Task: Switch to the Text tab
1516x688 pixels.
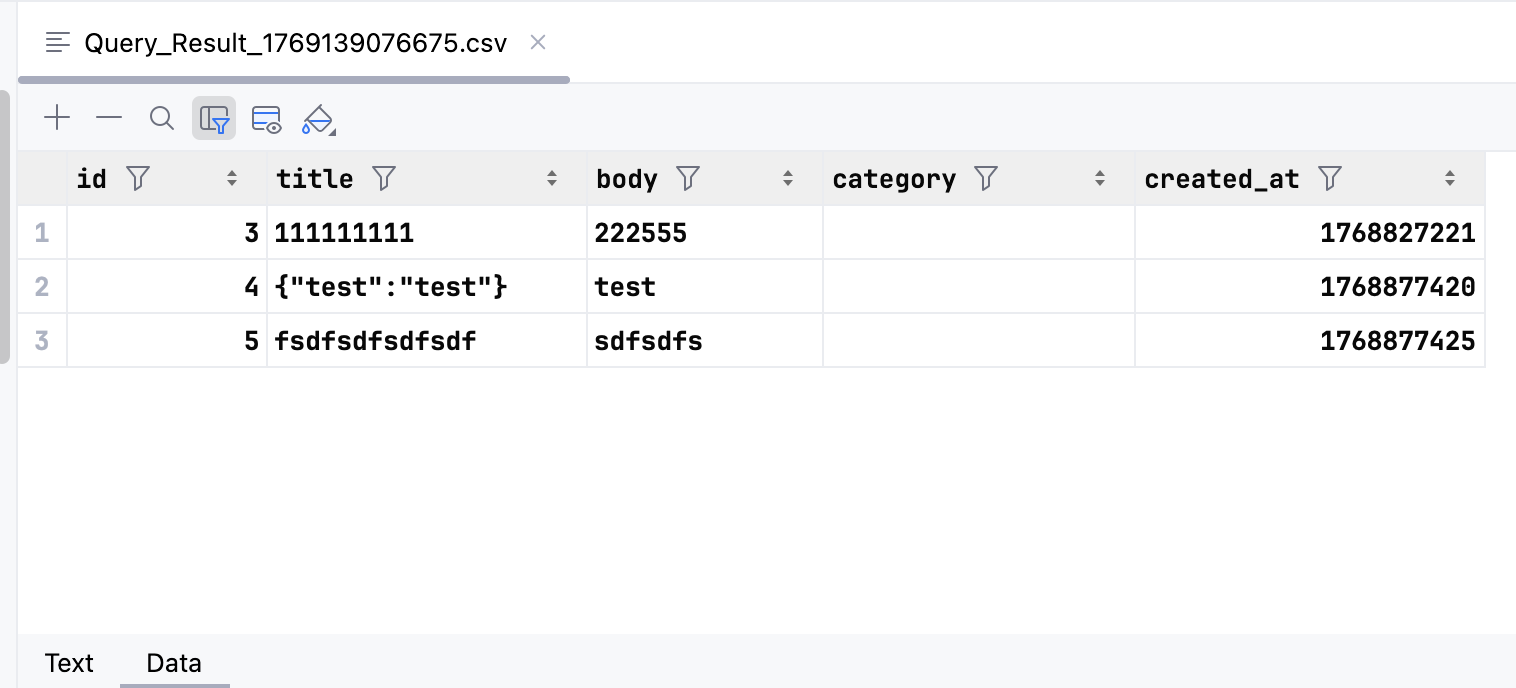Action: [x=69, y=663]
